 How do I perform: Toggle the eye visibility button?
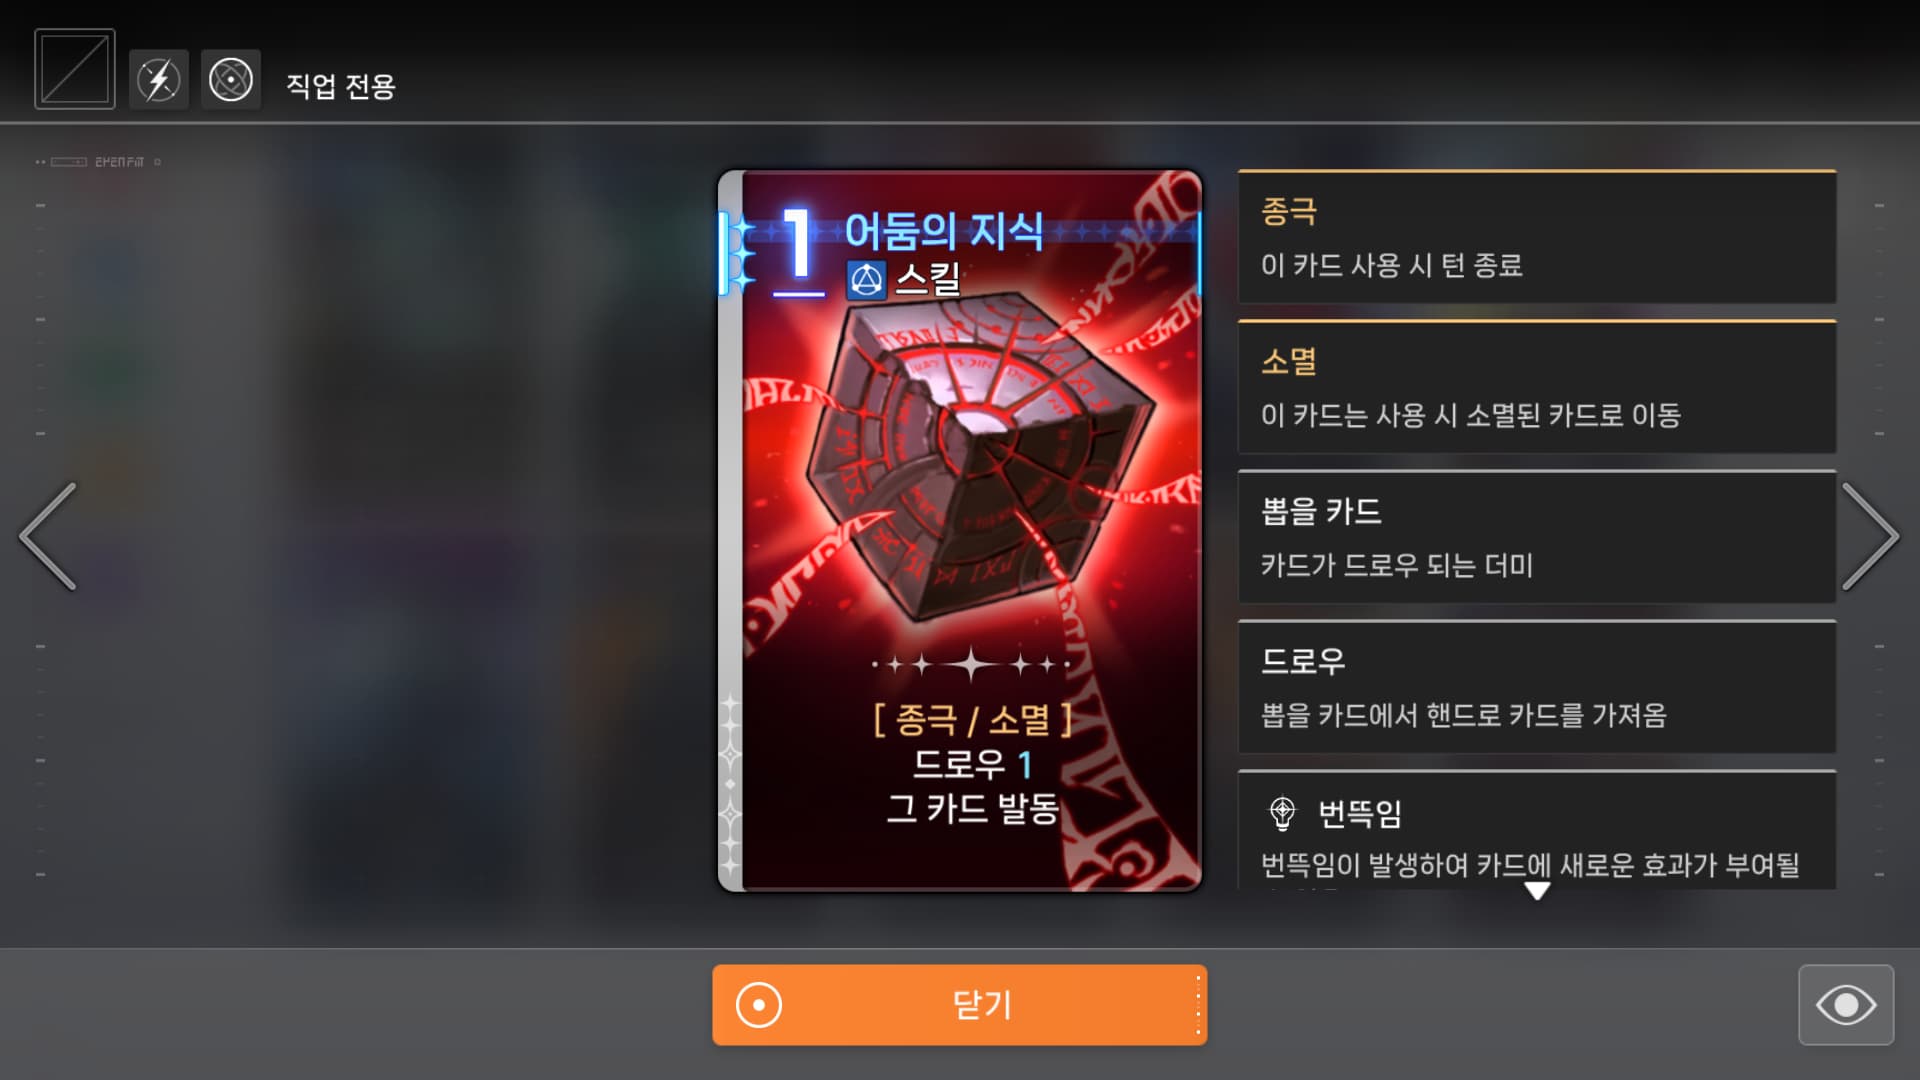point(1846,1005)
